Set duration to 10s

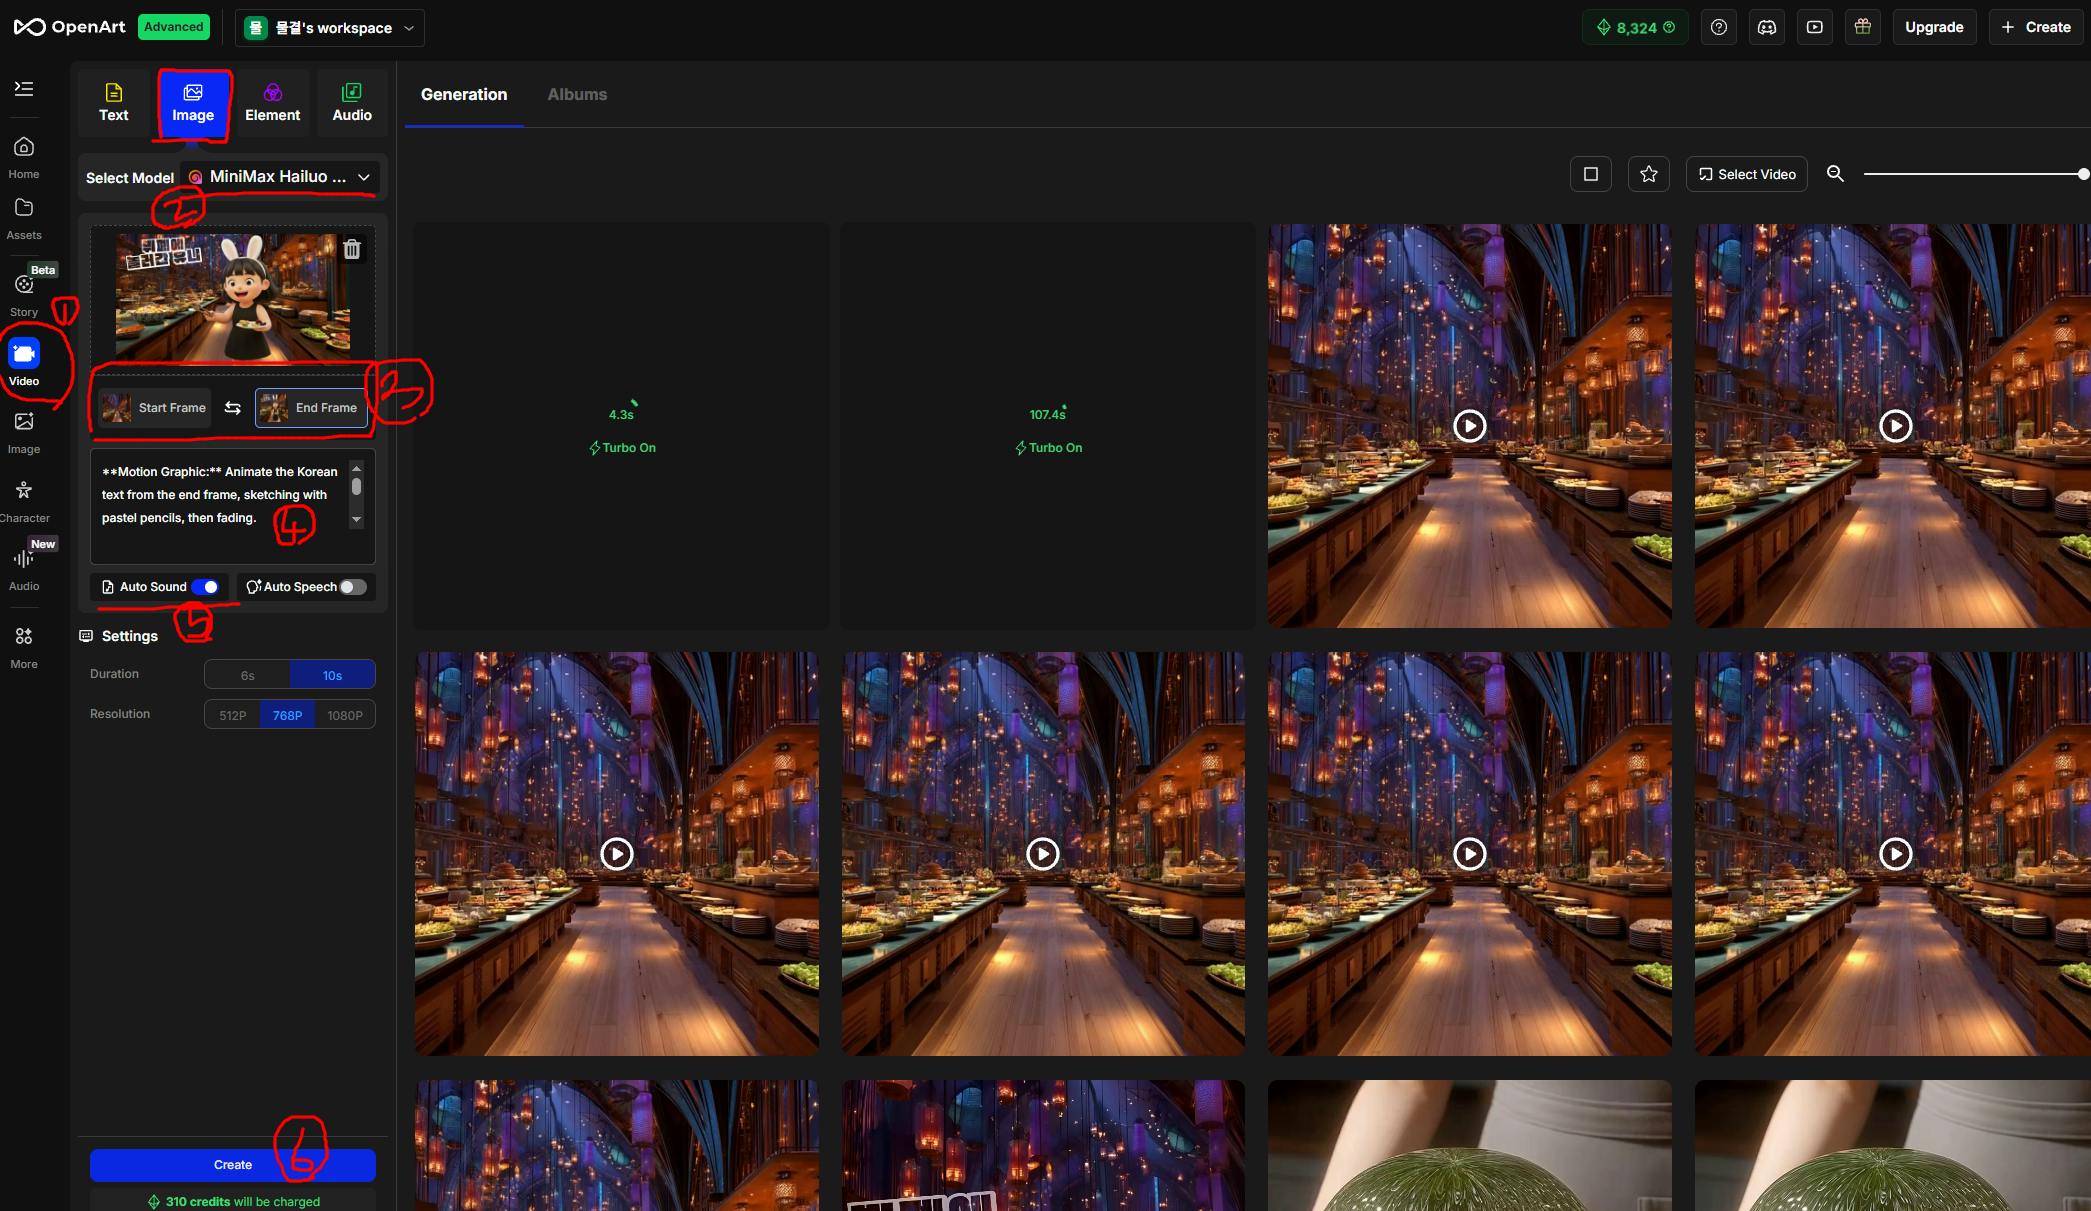332,675
